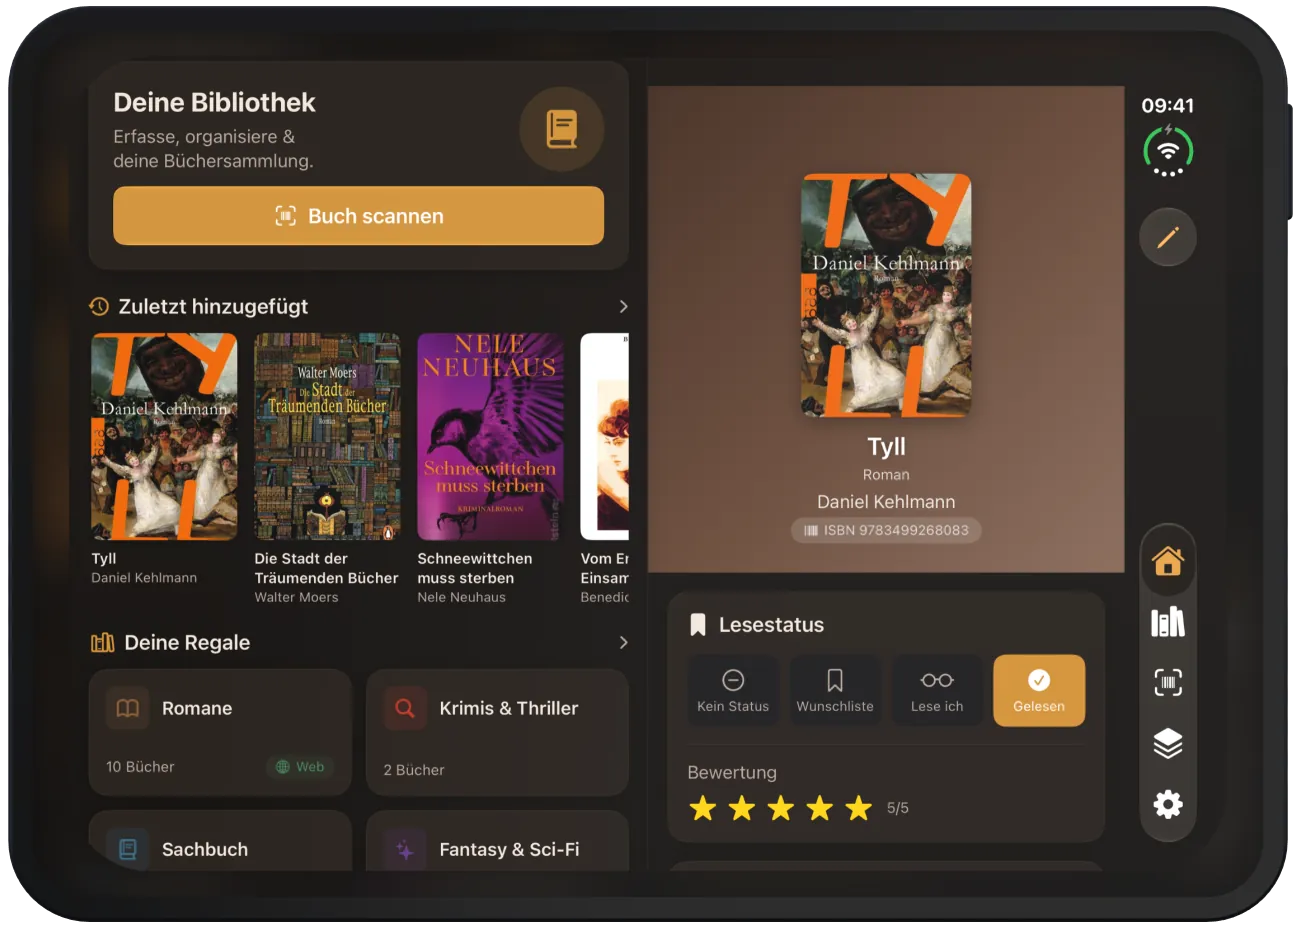Set reading status to Kein Status

pos(733,690)
